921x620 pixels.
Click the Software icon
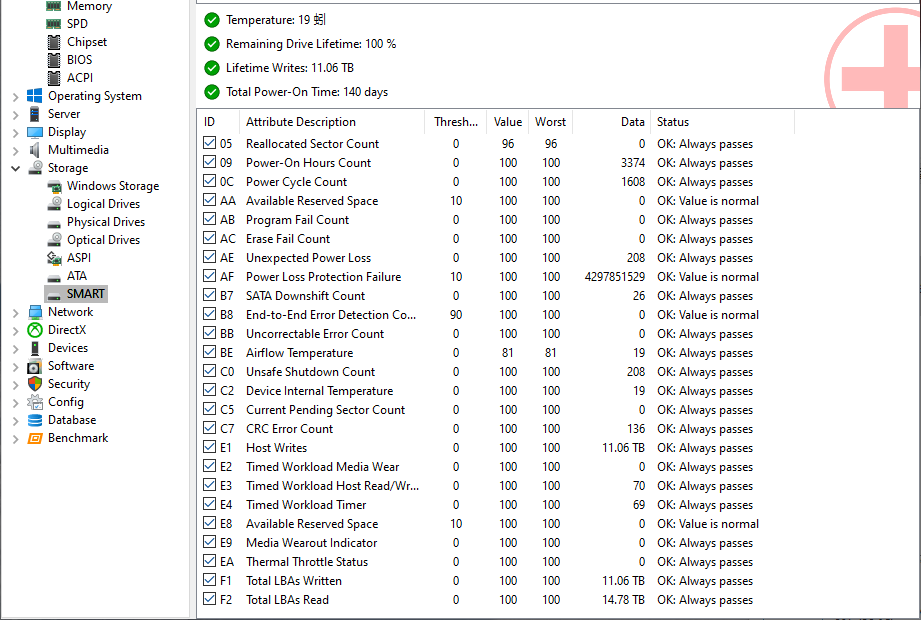[x=35, y=366]
